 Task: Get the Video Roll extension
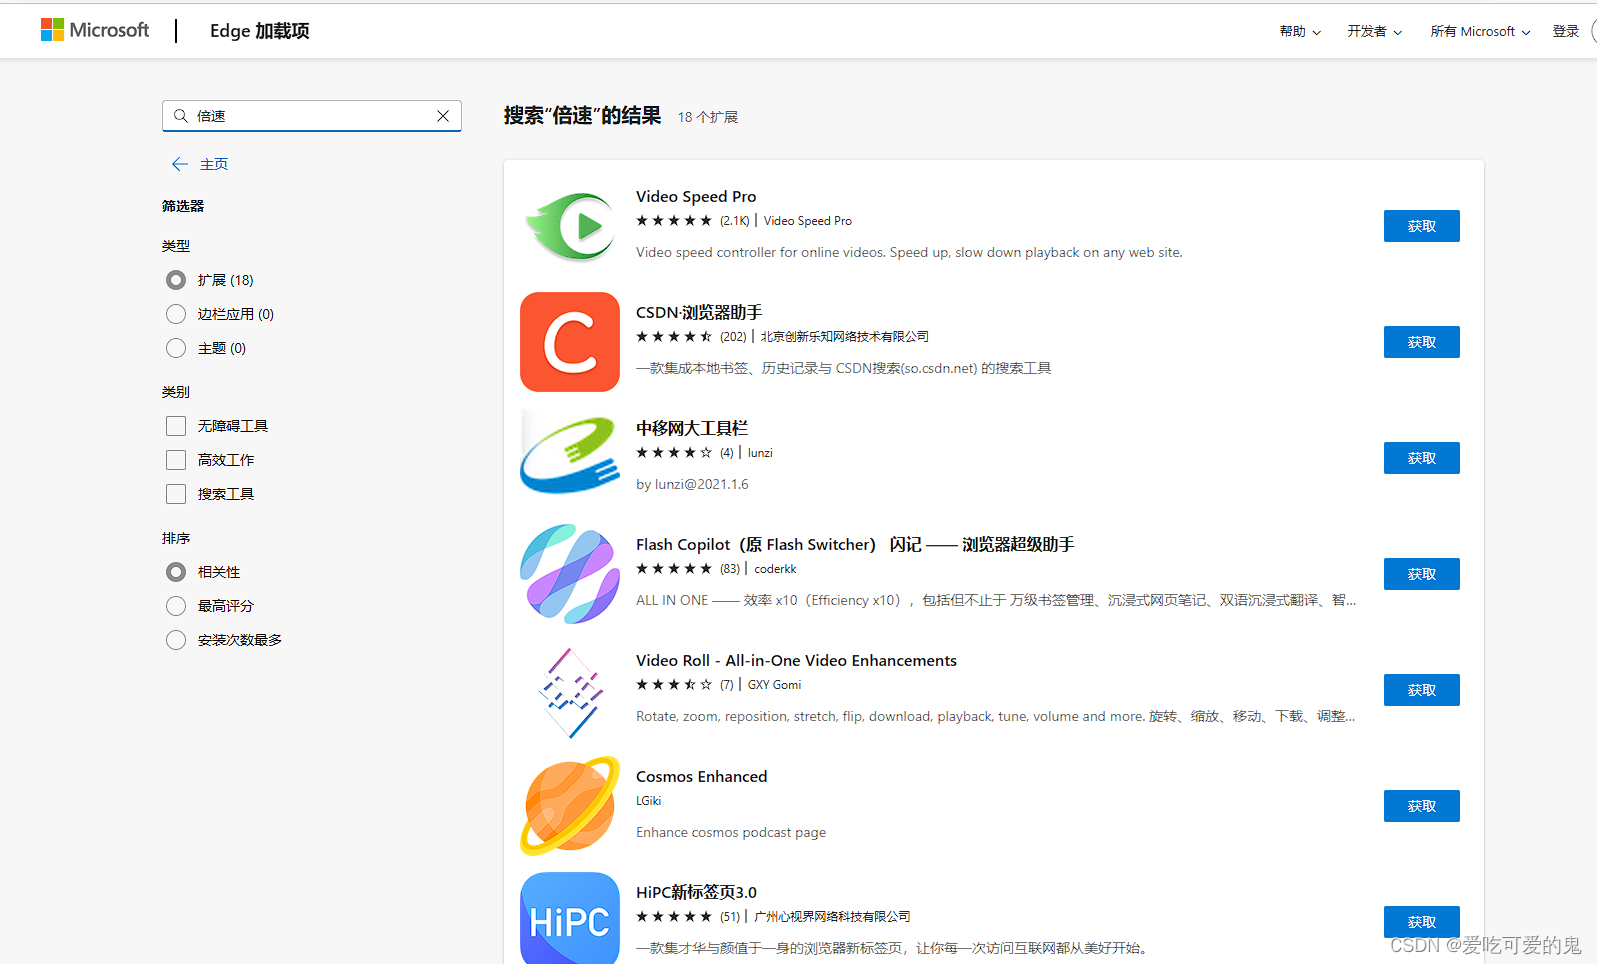(1421, 690)
